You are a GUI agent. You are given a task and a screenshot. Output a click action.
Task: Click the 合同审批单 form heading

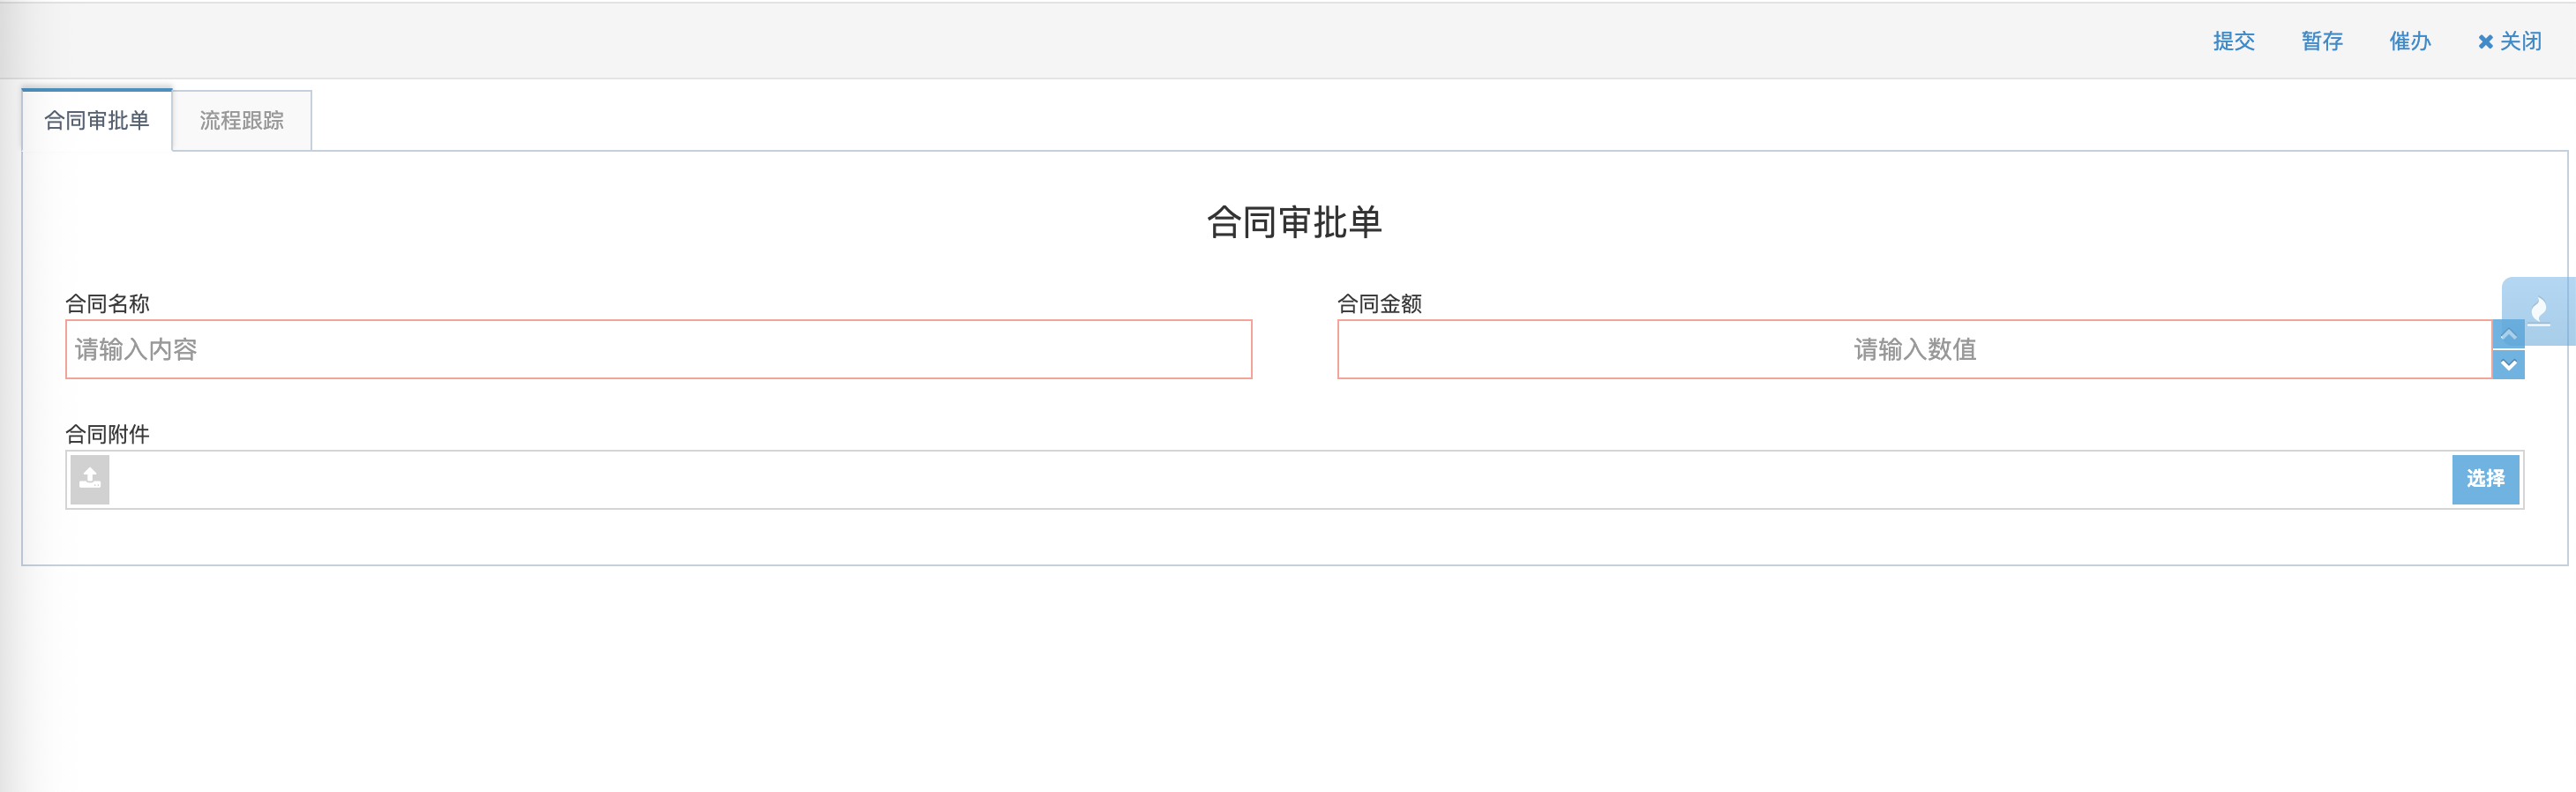1294,221
